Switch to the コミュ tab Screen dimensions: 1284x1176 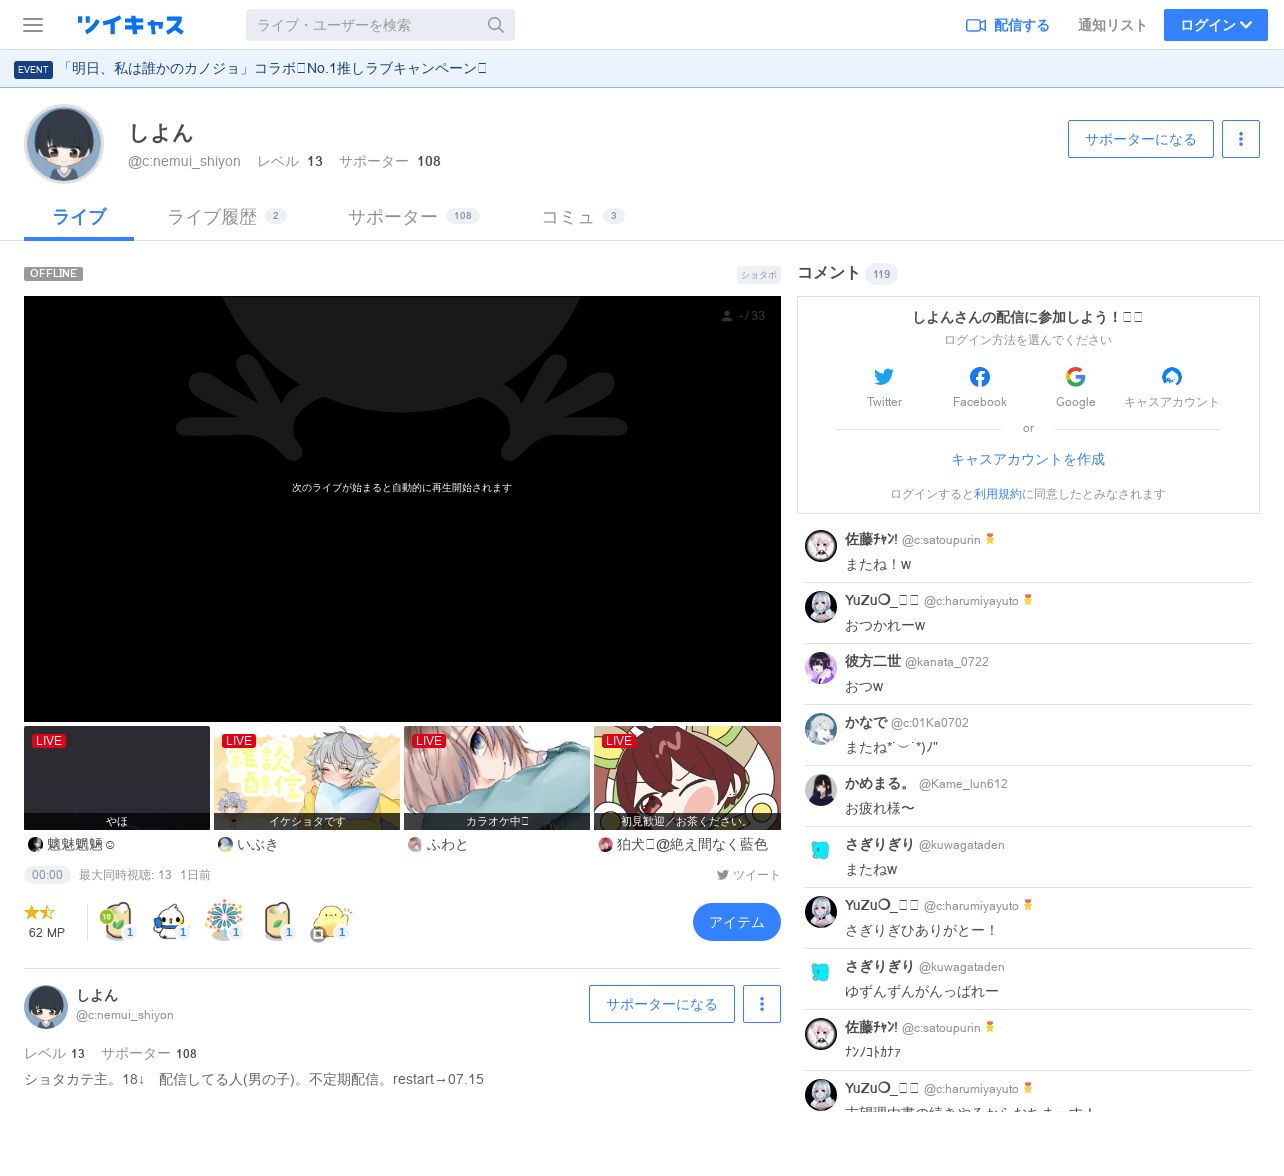(x=582, y=217)
